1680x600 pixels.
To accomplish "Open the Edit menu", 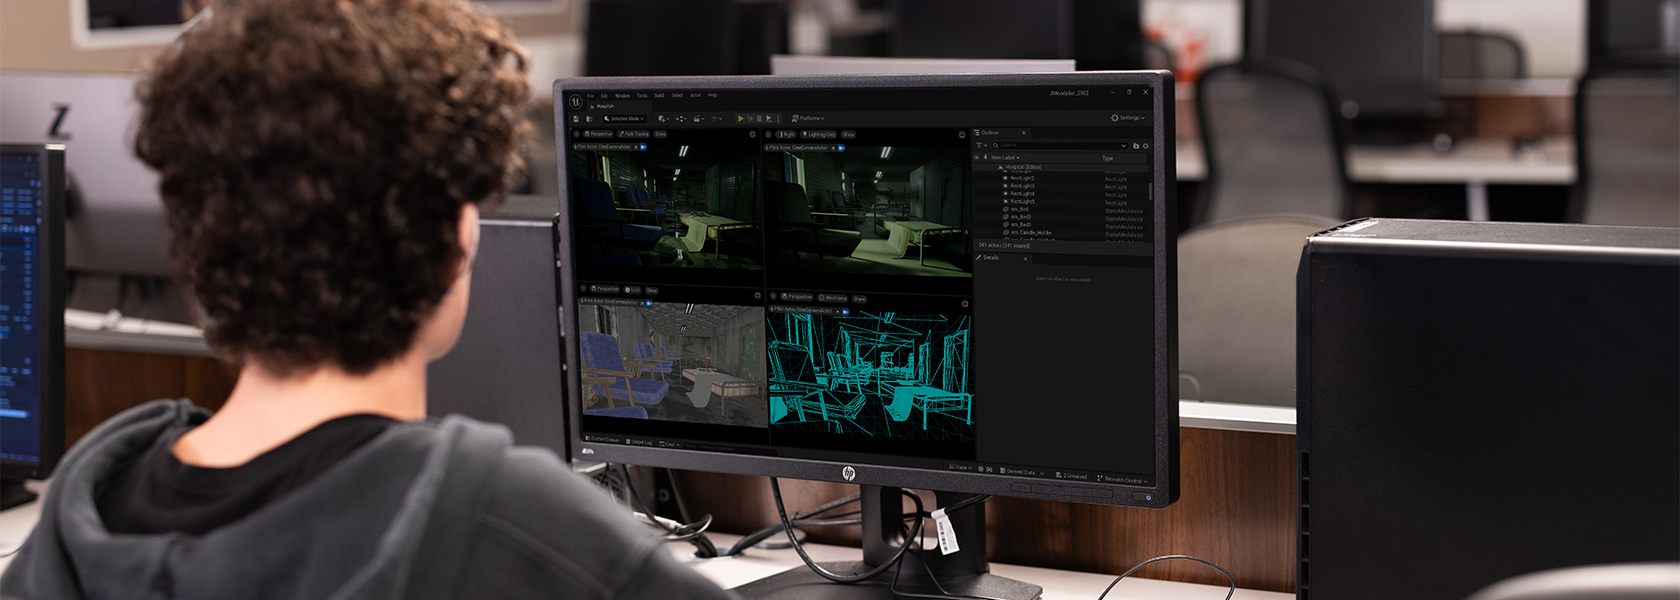I will tap(604, 96).
